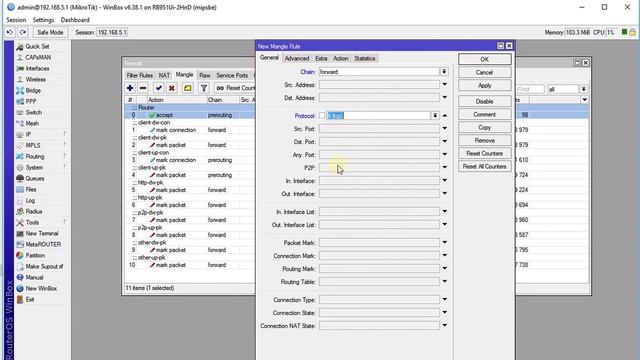This screenshot has width=640, height=360.
Task: Switch to the Action tab
Action: click(x=340, y=59)
